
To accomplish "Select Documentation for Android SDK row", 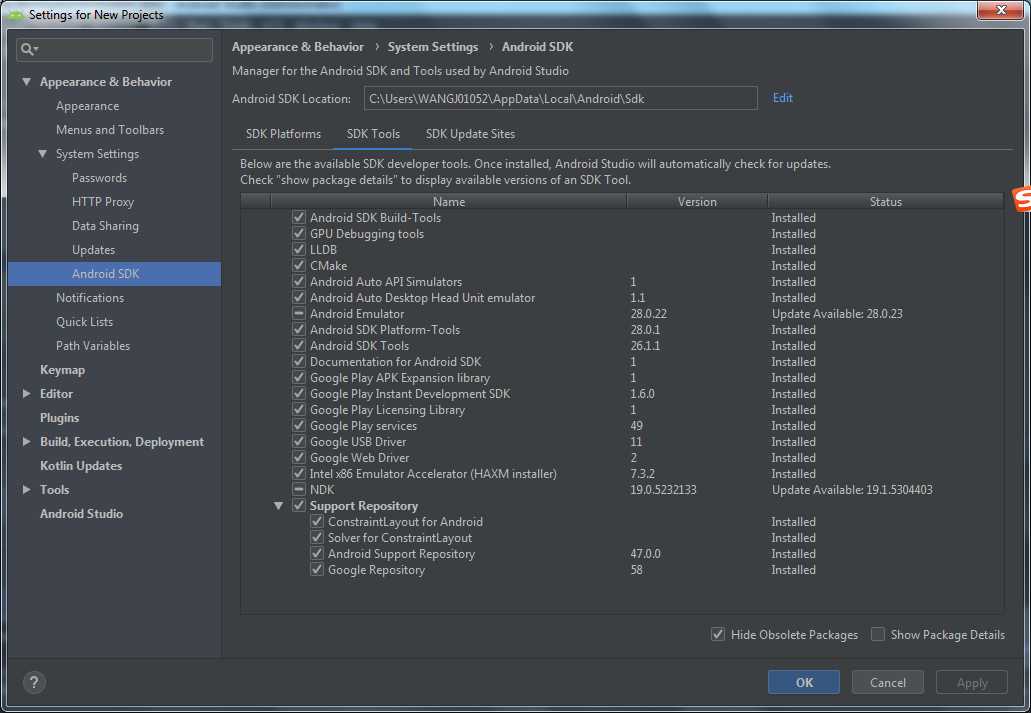I will tap(622, 362).
